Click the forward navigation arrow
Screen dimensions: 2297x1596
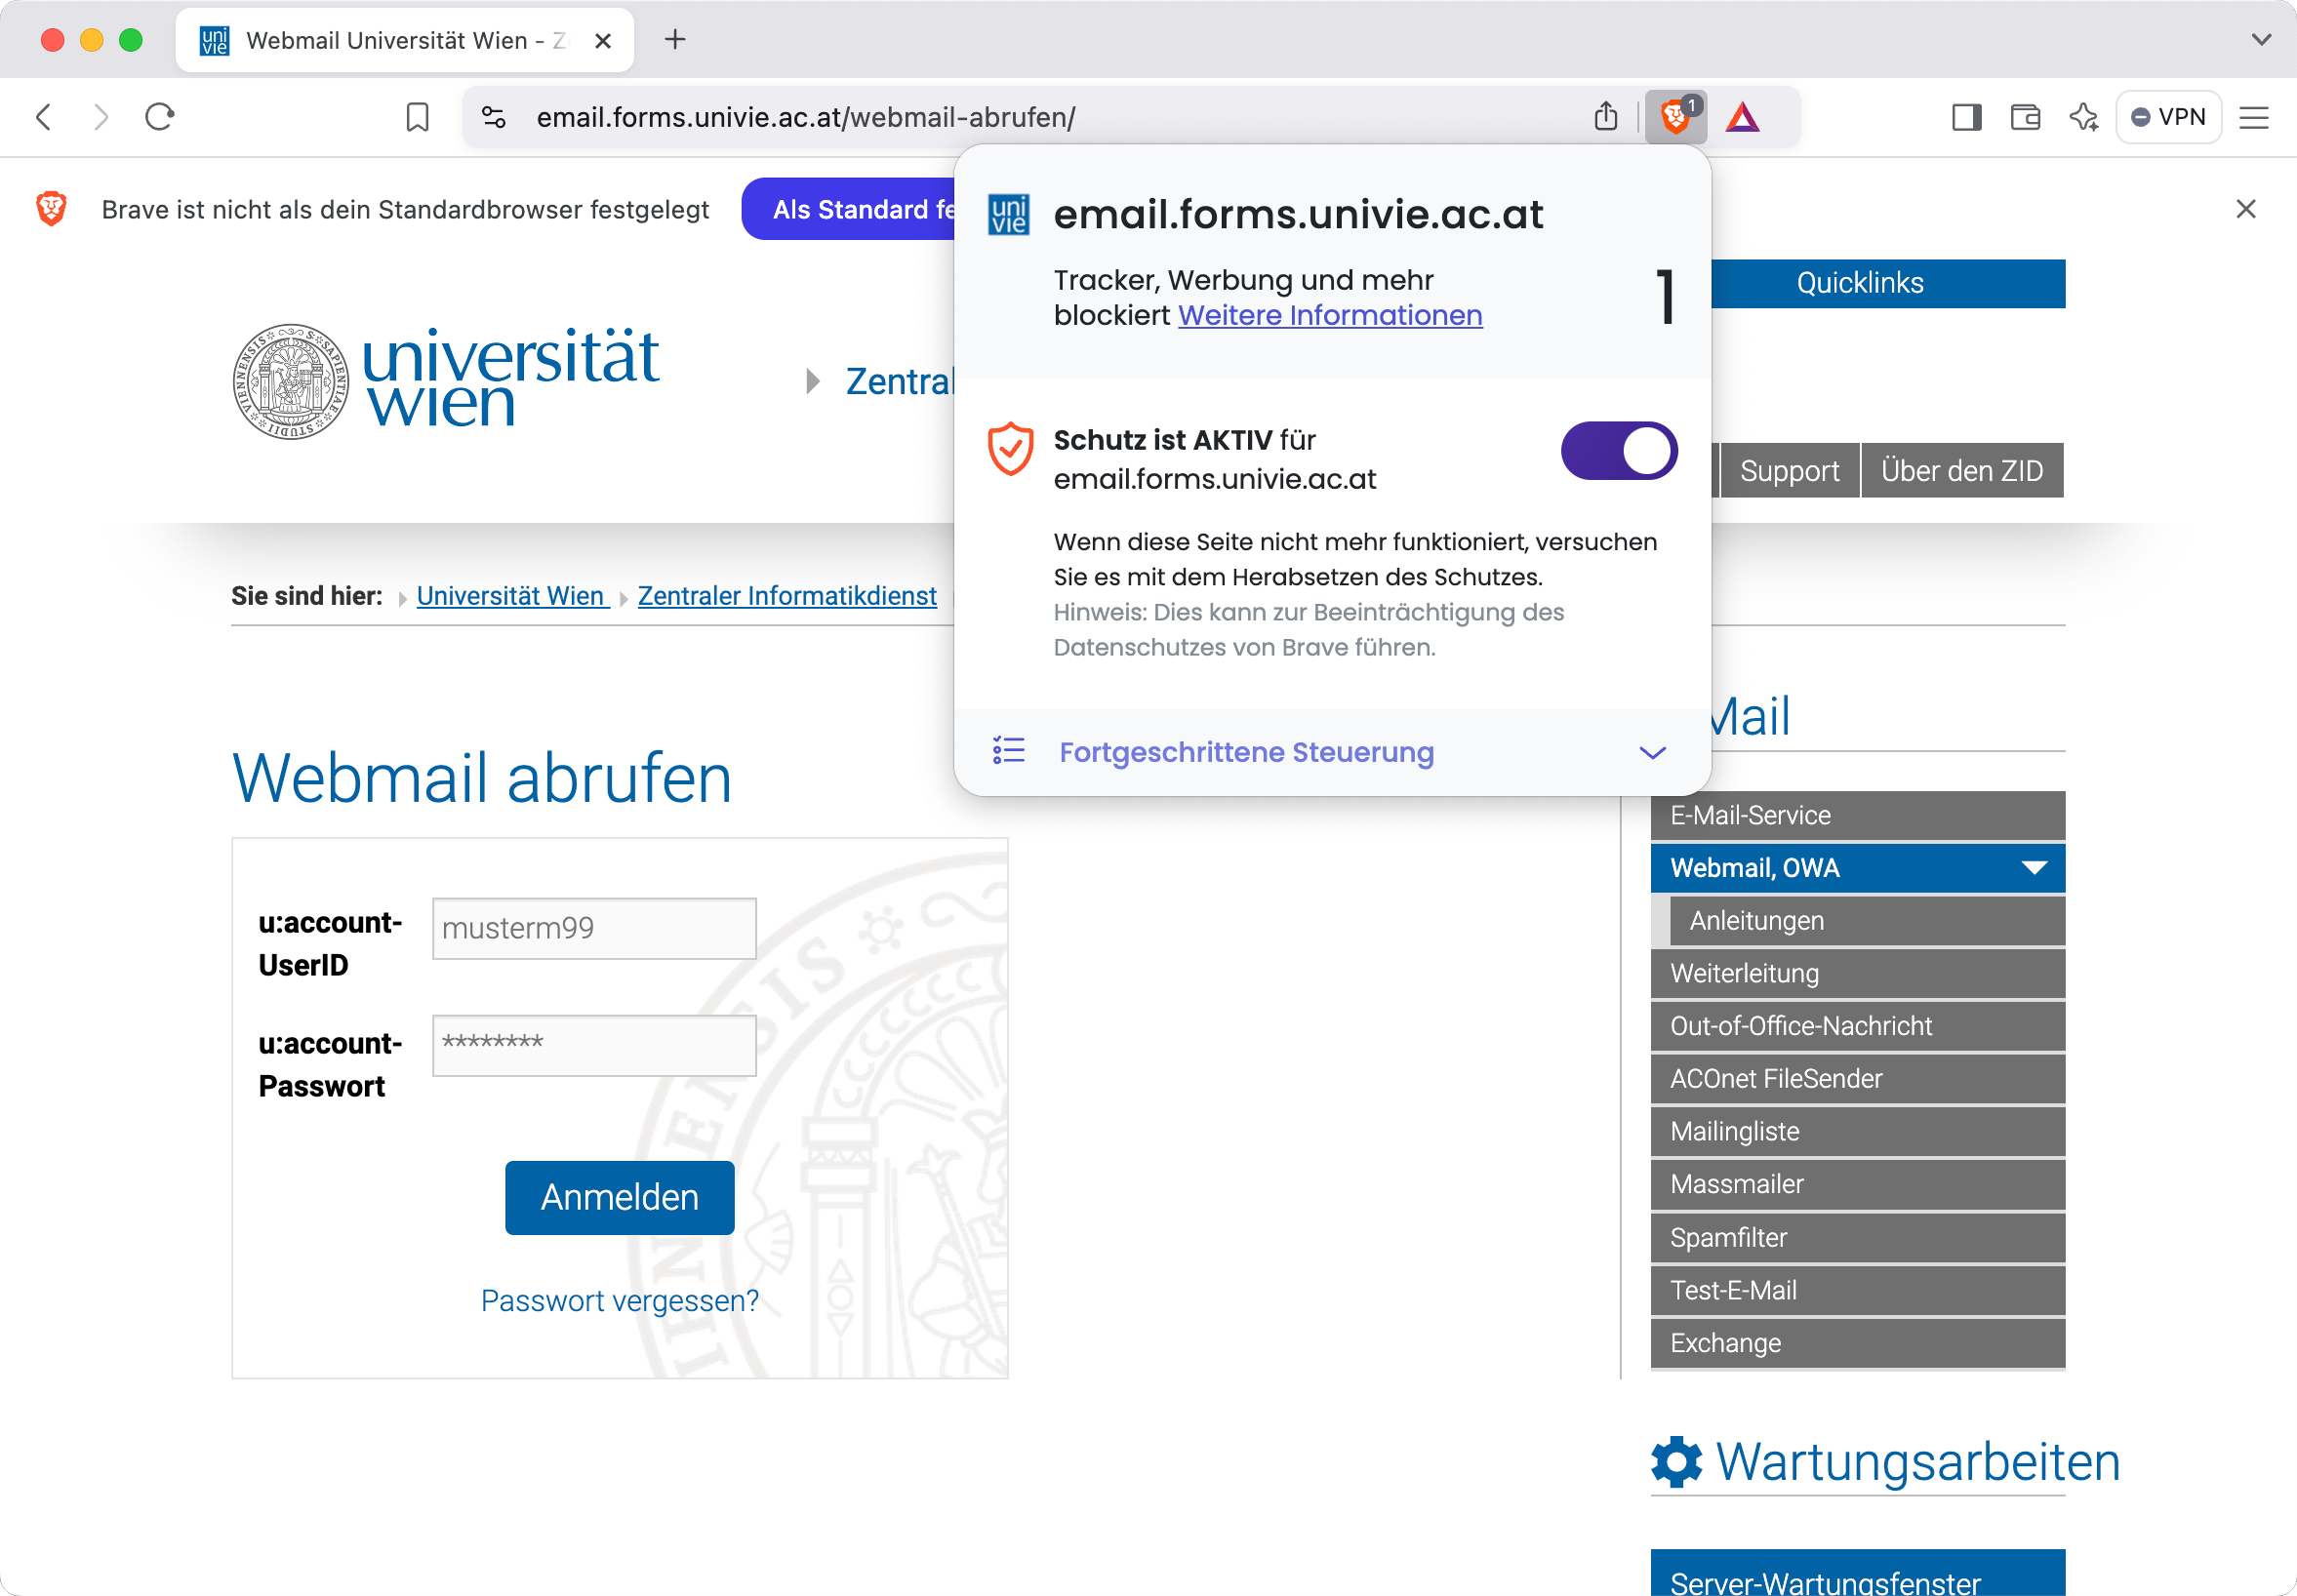101,117
